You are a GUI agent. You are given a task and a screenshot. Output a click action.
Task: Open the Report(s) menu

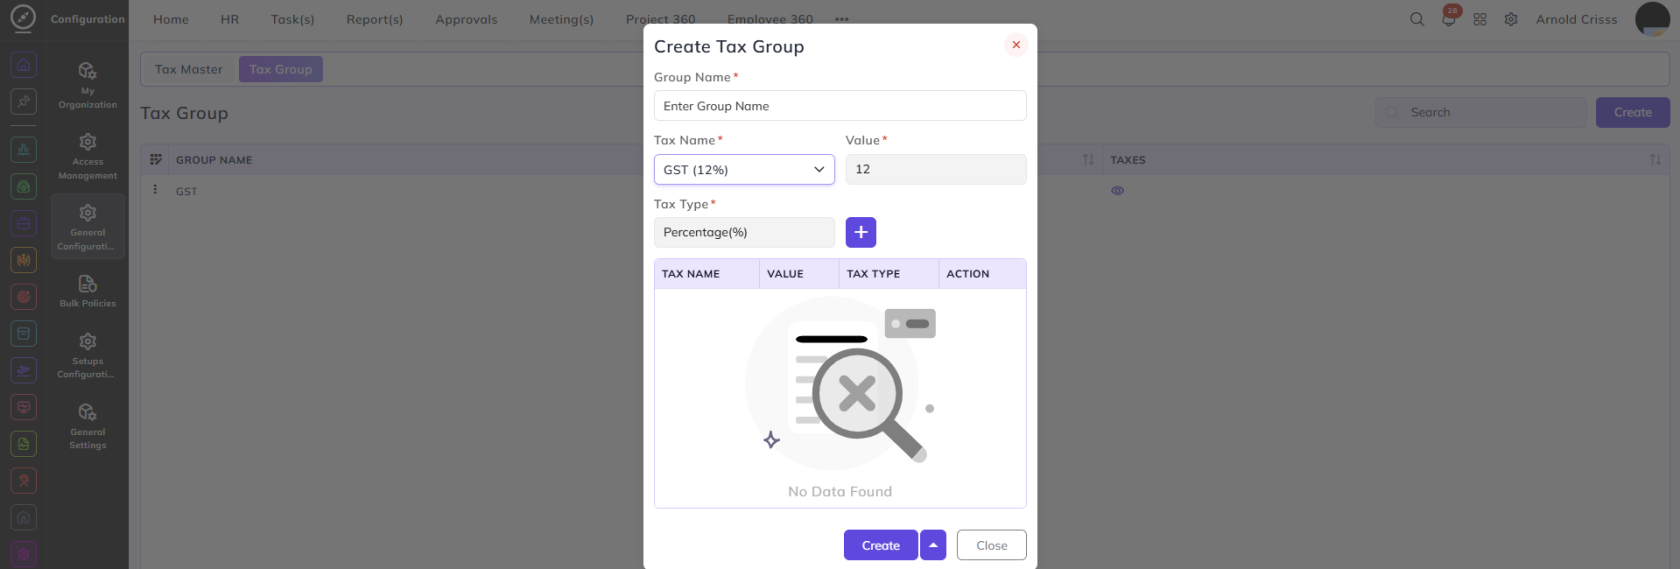(x=375, y=19)
